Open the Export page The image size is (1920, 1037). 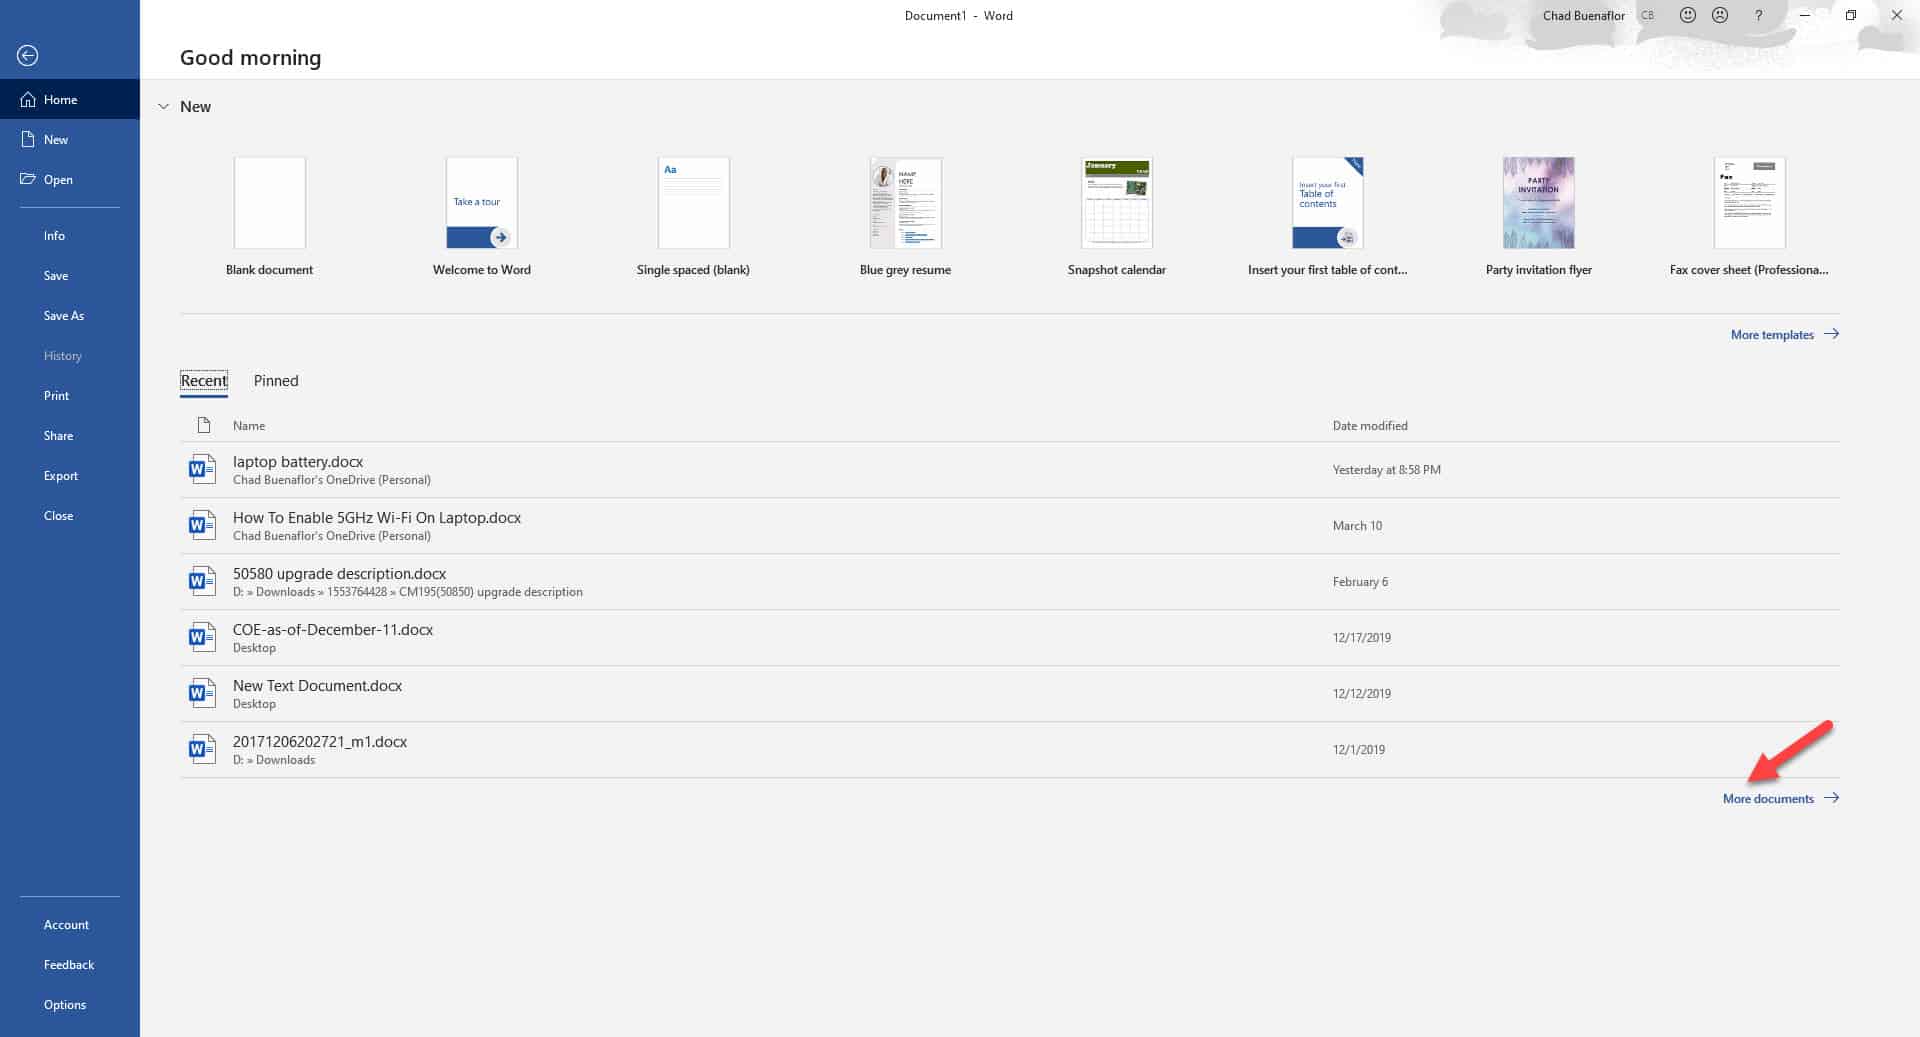click(x=70, y=475)
